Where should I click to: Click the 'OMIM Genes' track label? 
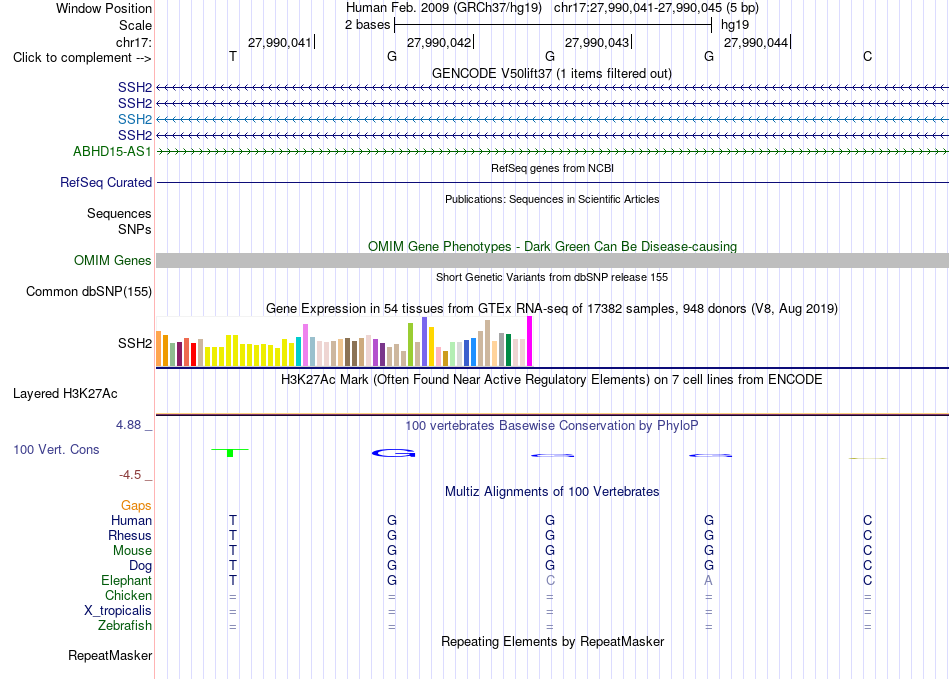[113, 260]
